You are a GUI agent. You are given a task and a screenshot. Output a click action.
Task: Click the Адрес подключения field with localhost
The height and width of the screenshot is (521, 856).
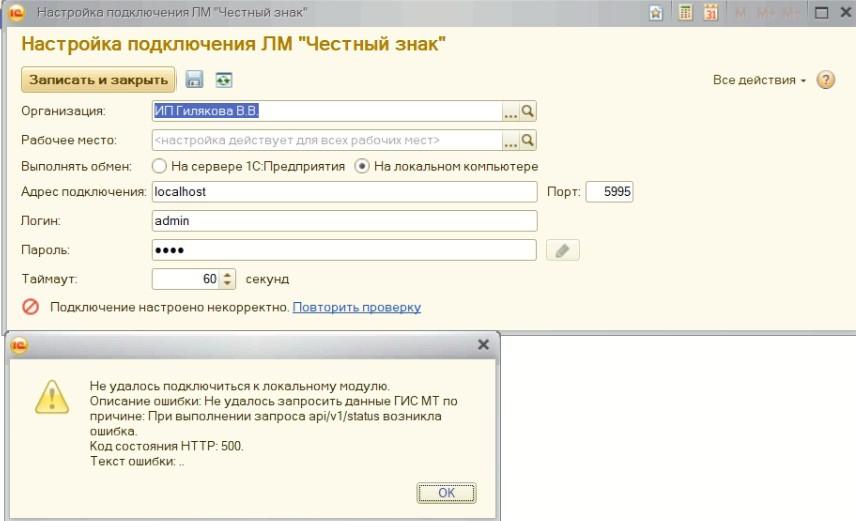(x=343, y=191)
